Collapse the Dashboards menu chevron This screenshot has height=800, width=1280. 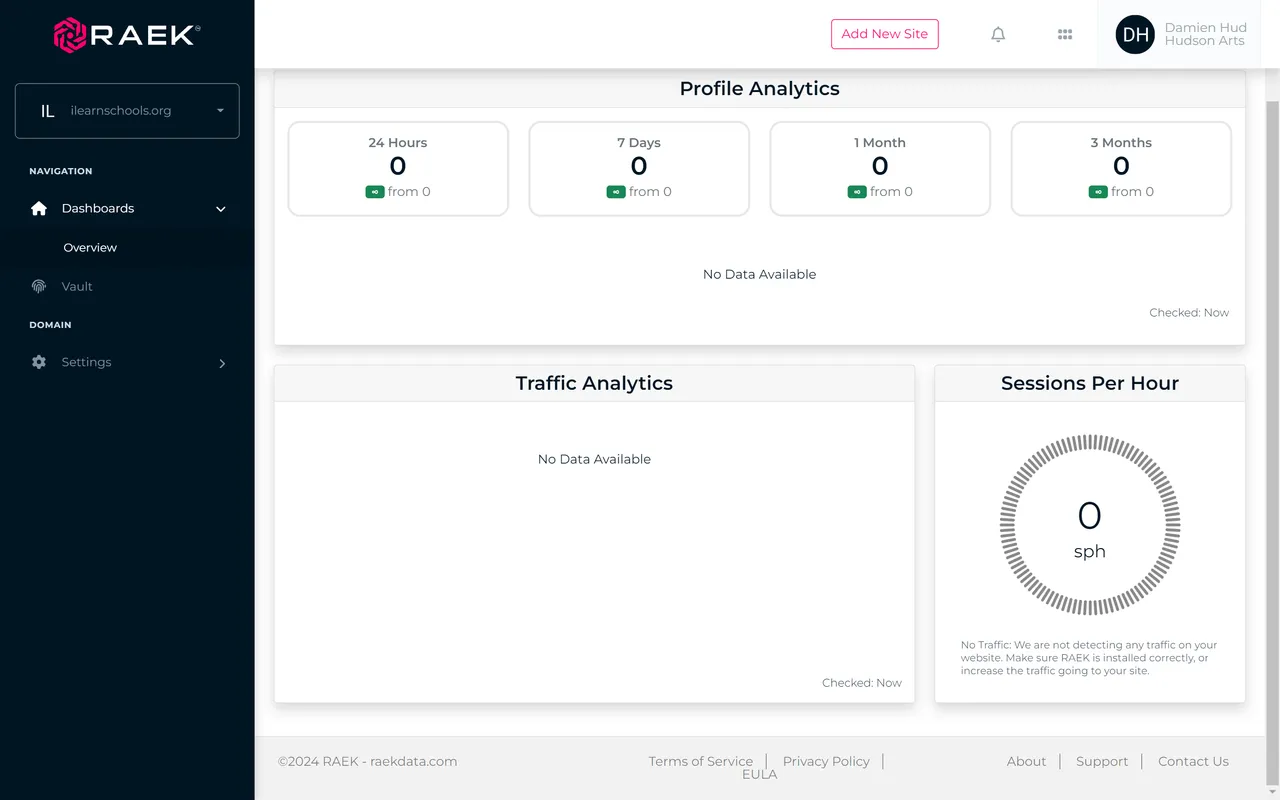[221, 209]
